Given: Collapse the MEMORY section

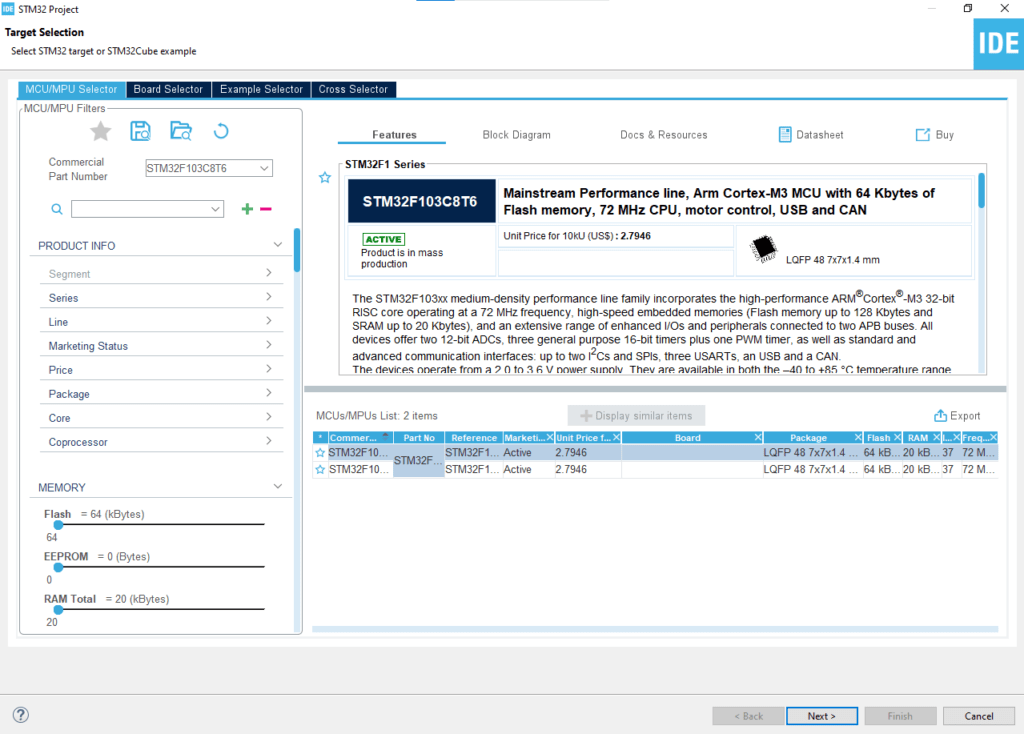Looking at the screenshot, I should 278,487.
